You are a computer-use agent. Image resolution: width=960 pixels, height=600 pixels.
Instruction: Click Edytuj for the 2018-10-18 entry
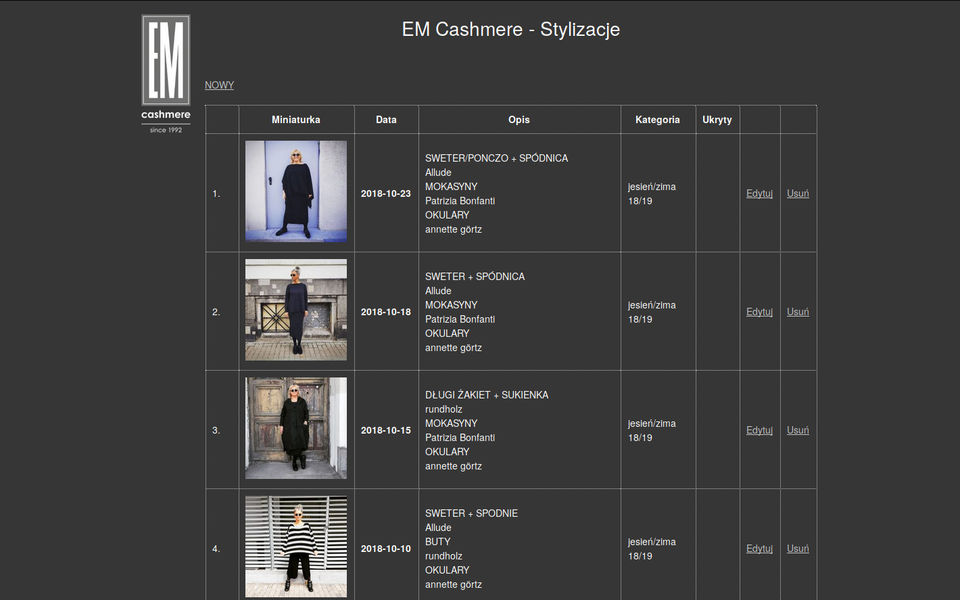pyautogui.click(x=759, y=312)
